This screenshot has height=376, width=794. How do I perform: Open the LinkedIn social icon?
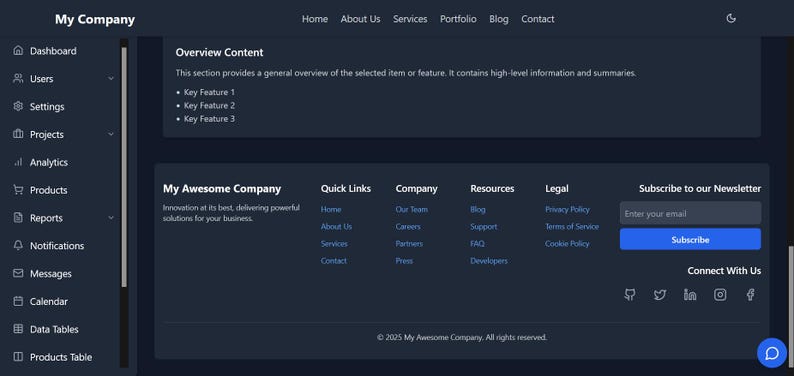[x=690, y=295]
